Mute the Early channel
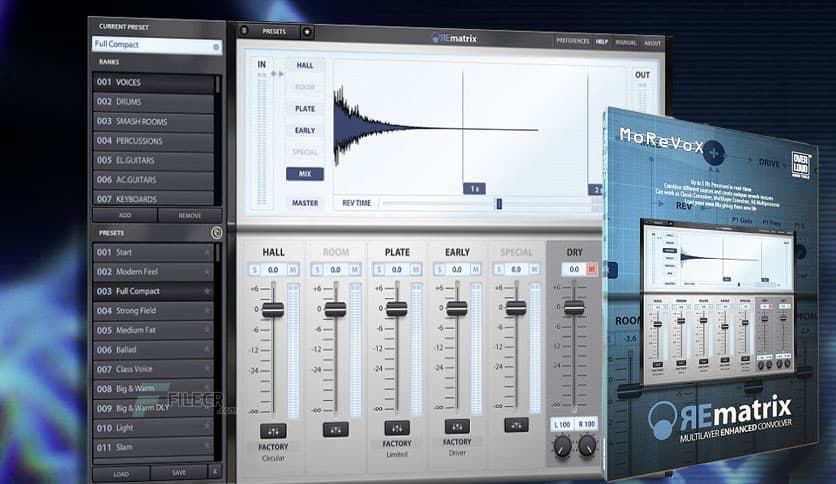This screenshot has height=484, width=836. (x=475, y=270)
